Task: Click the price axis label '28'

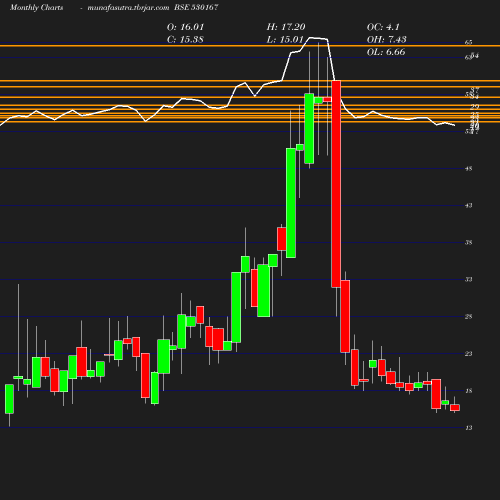Action: (x=469, y=317)
